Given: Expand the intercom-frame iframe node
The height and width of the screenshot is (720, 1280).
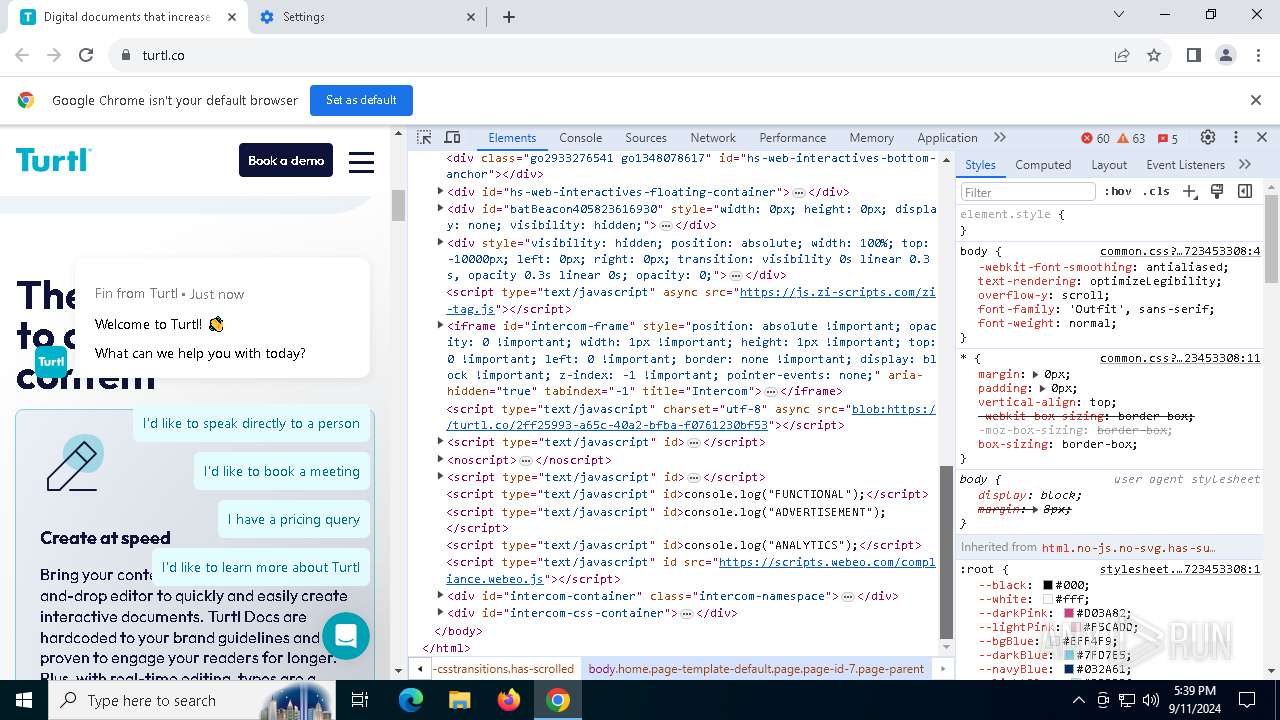Looking at the screenshot, I should tap(440, 325).
